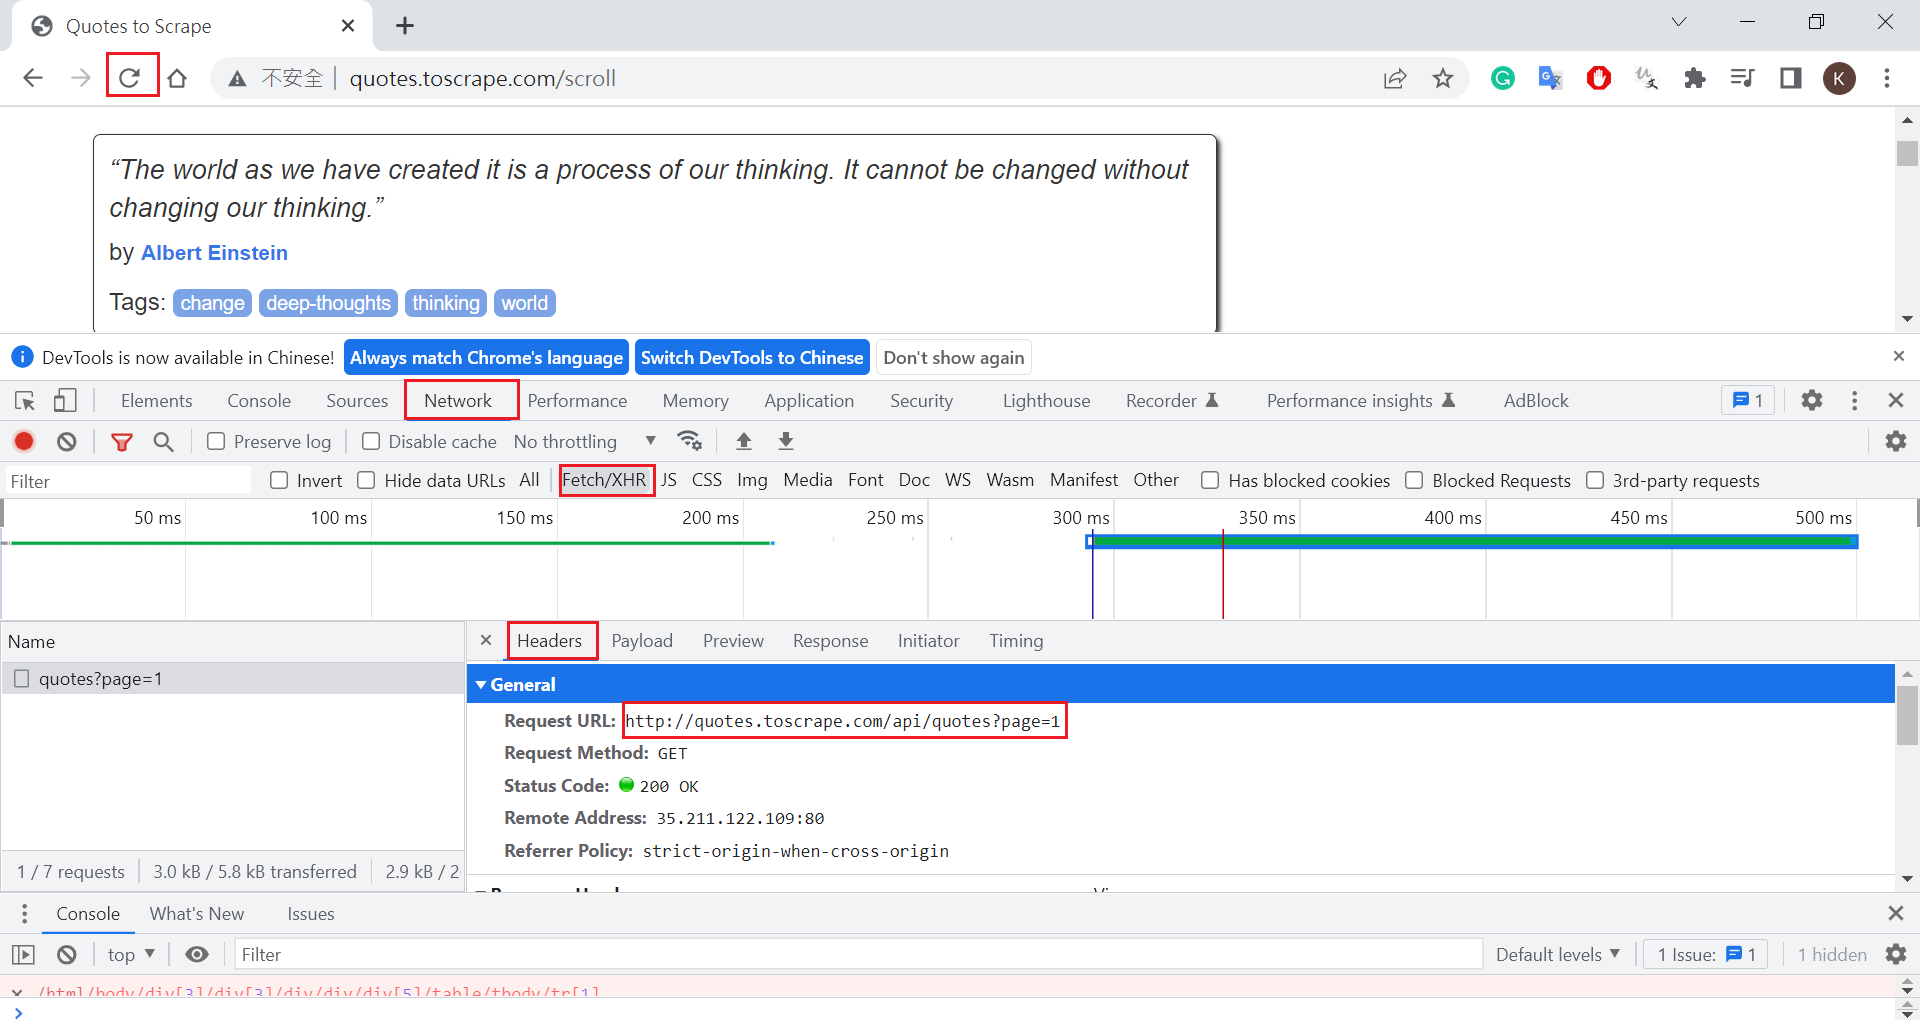Click the browser reload page icon
The height and width of the screenshot is (1020, 1920).
tap(130, 78)
